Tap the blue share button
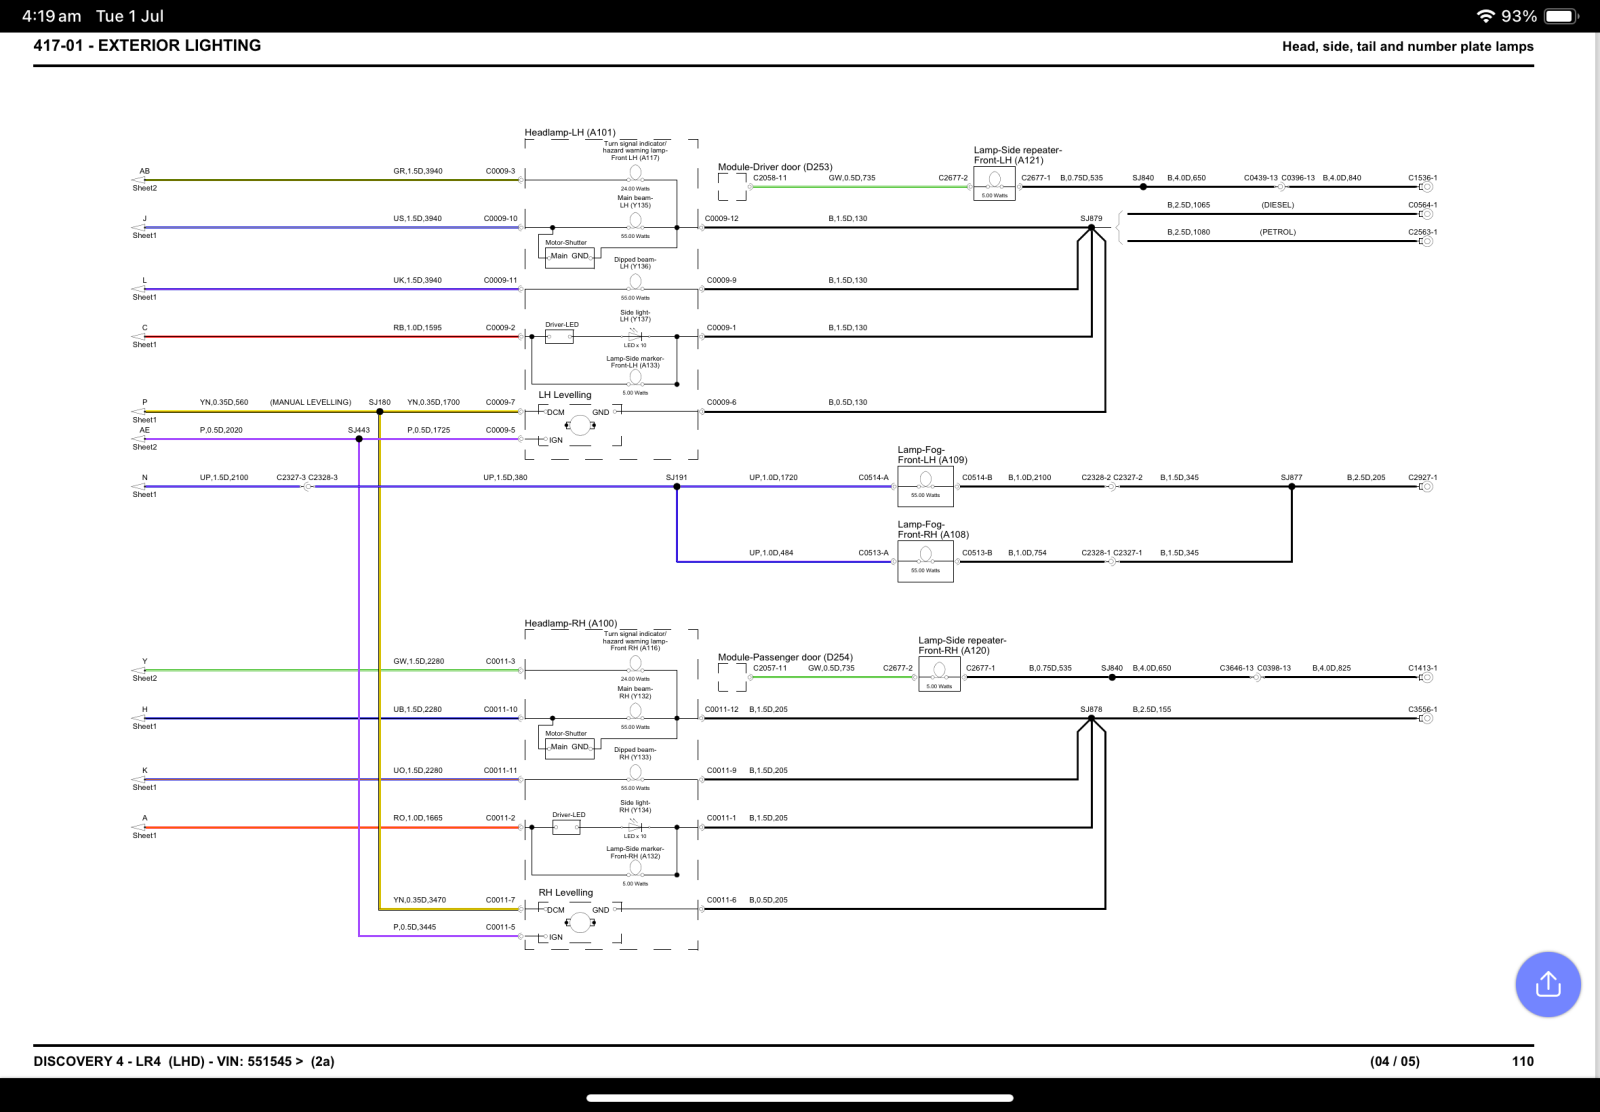1600x1112 pixels. click(x=1547, y=984)
